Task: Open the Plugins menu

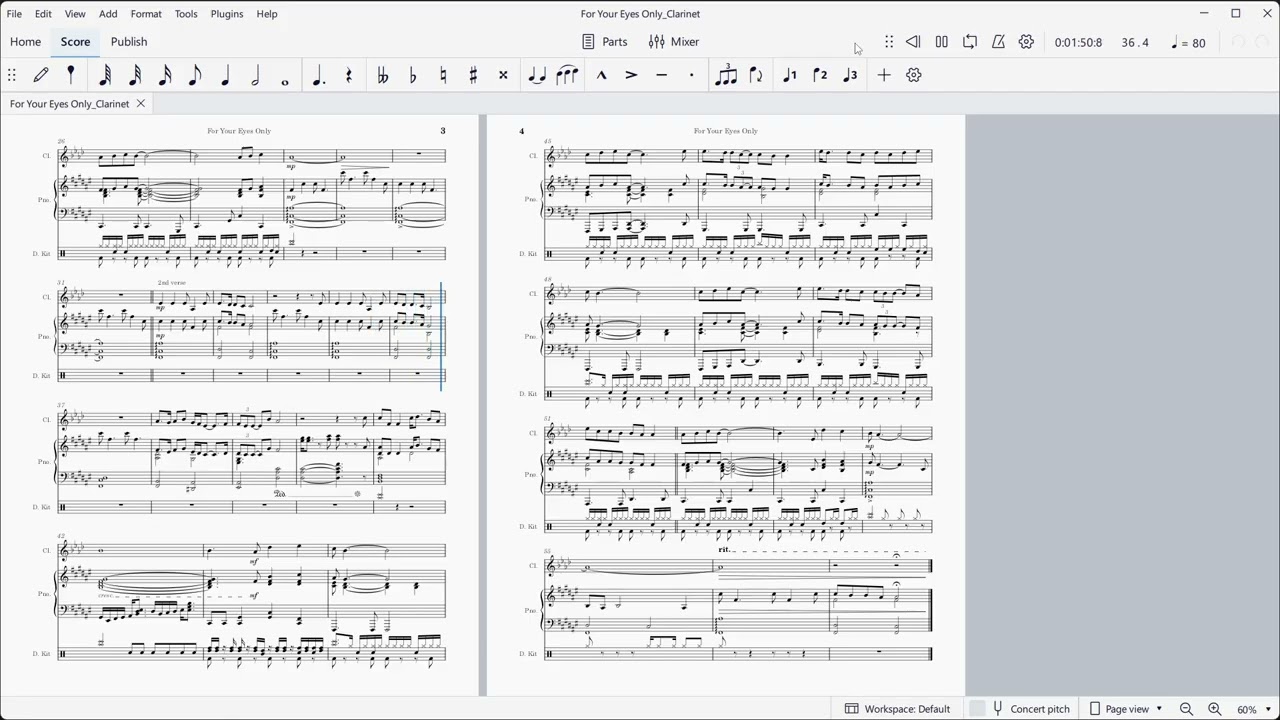Action: tap(227, 14)
